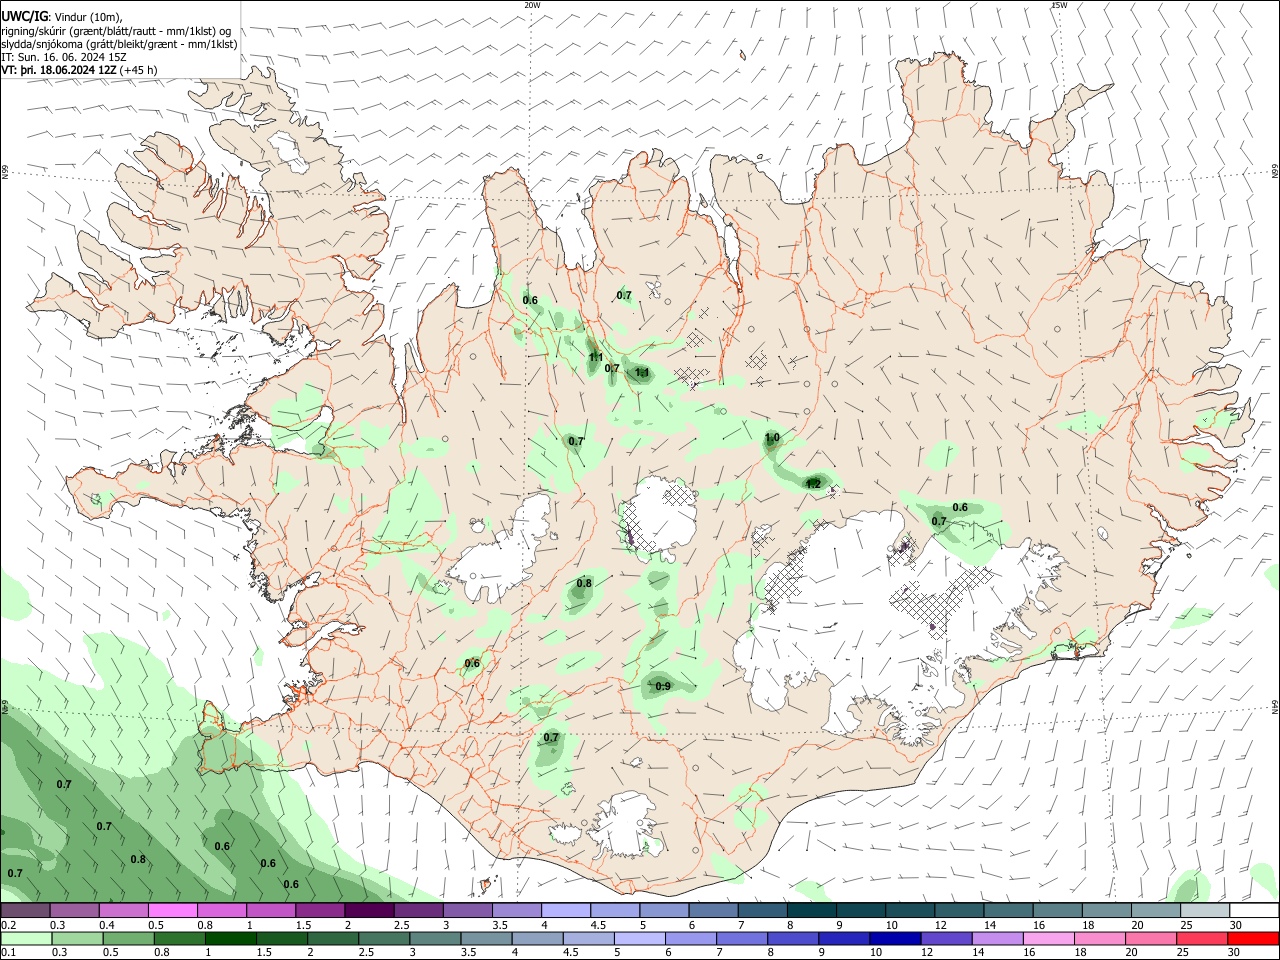Click the darkest purple swatch labeled 2
The height and width of the screenshot is (960, 1280).
368,911
